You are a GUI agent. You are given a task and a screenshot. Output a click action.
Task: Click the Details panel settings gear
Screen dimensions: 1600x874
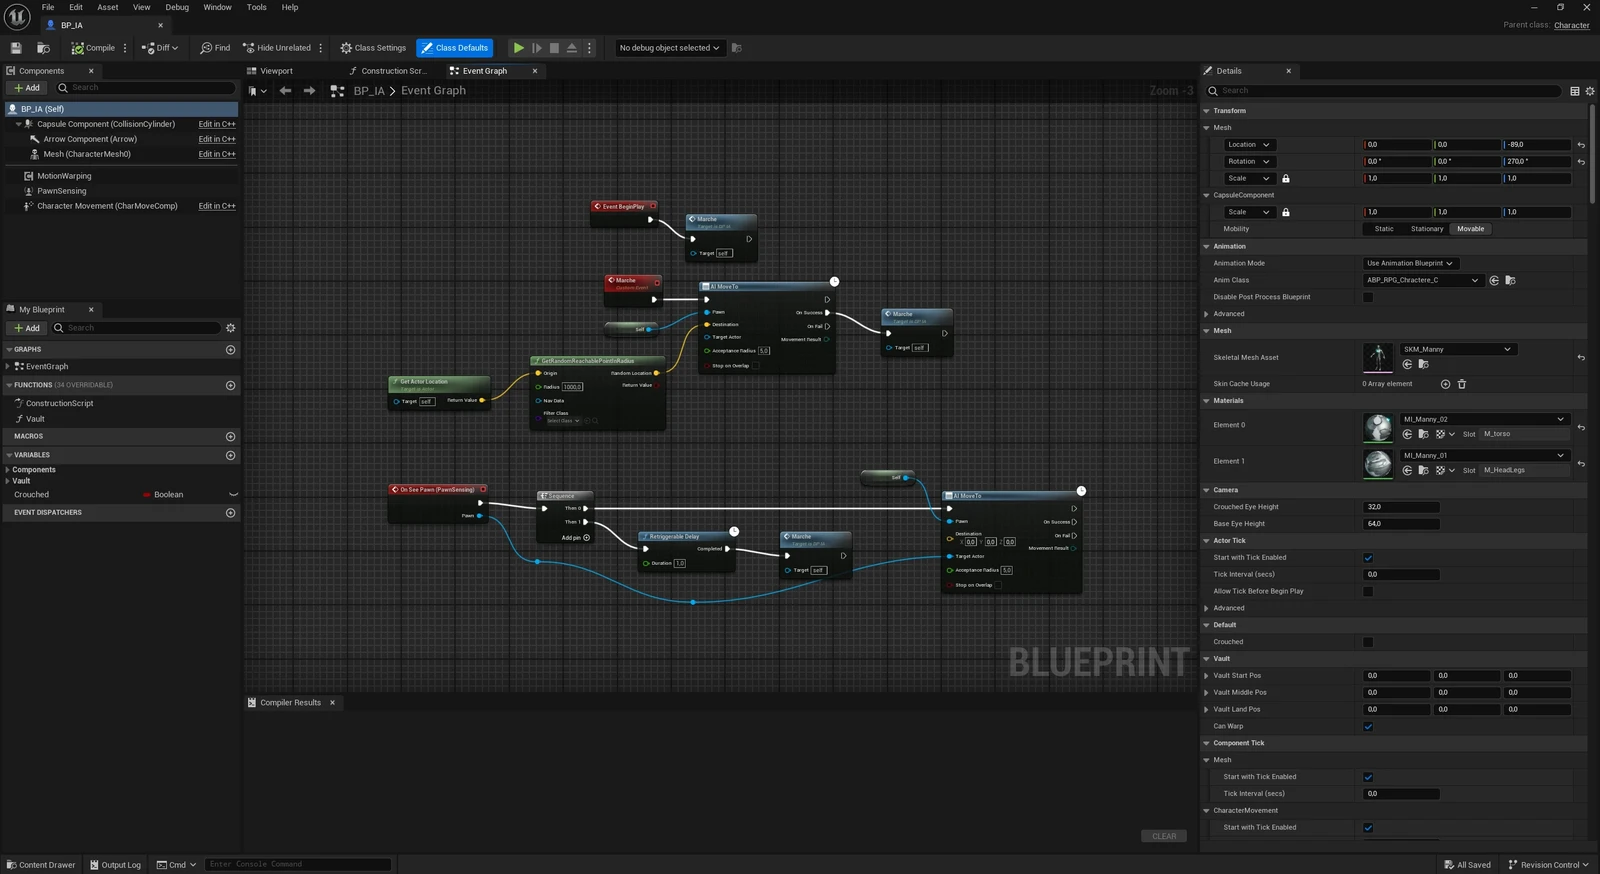coord(1590,91)
